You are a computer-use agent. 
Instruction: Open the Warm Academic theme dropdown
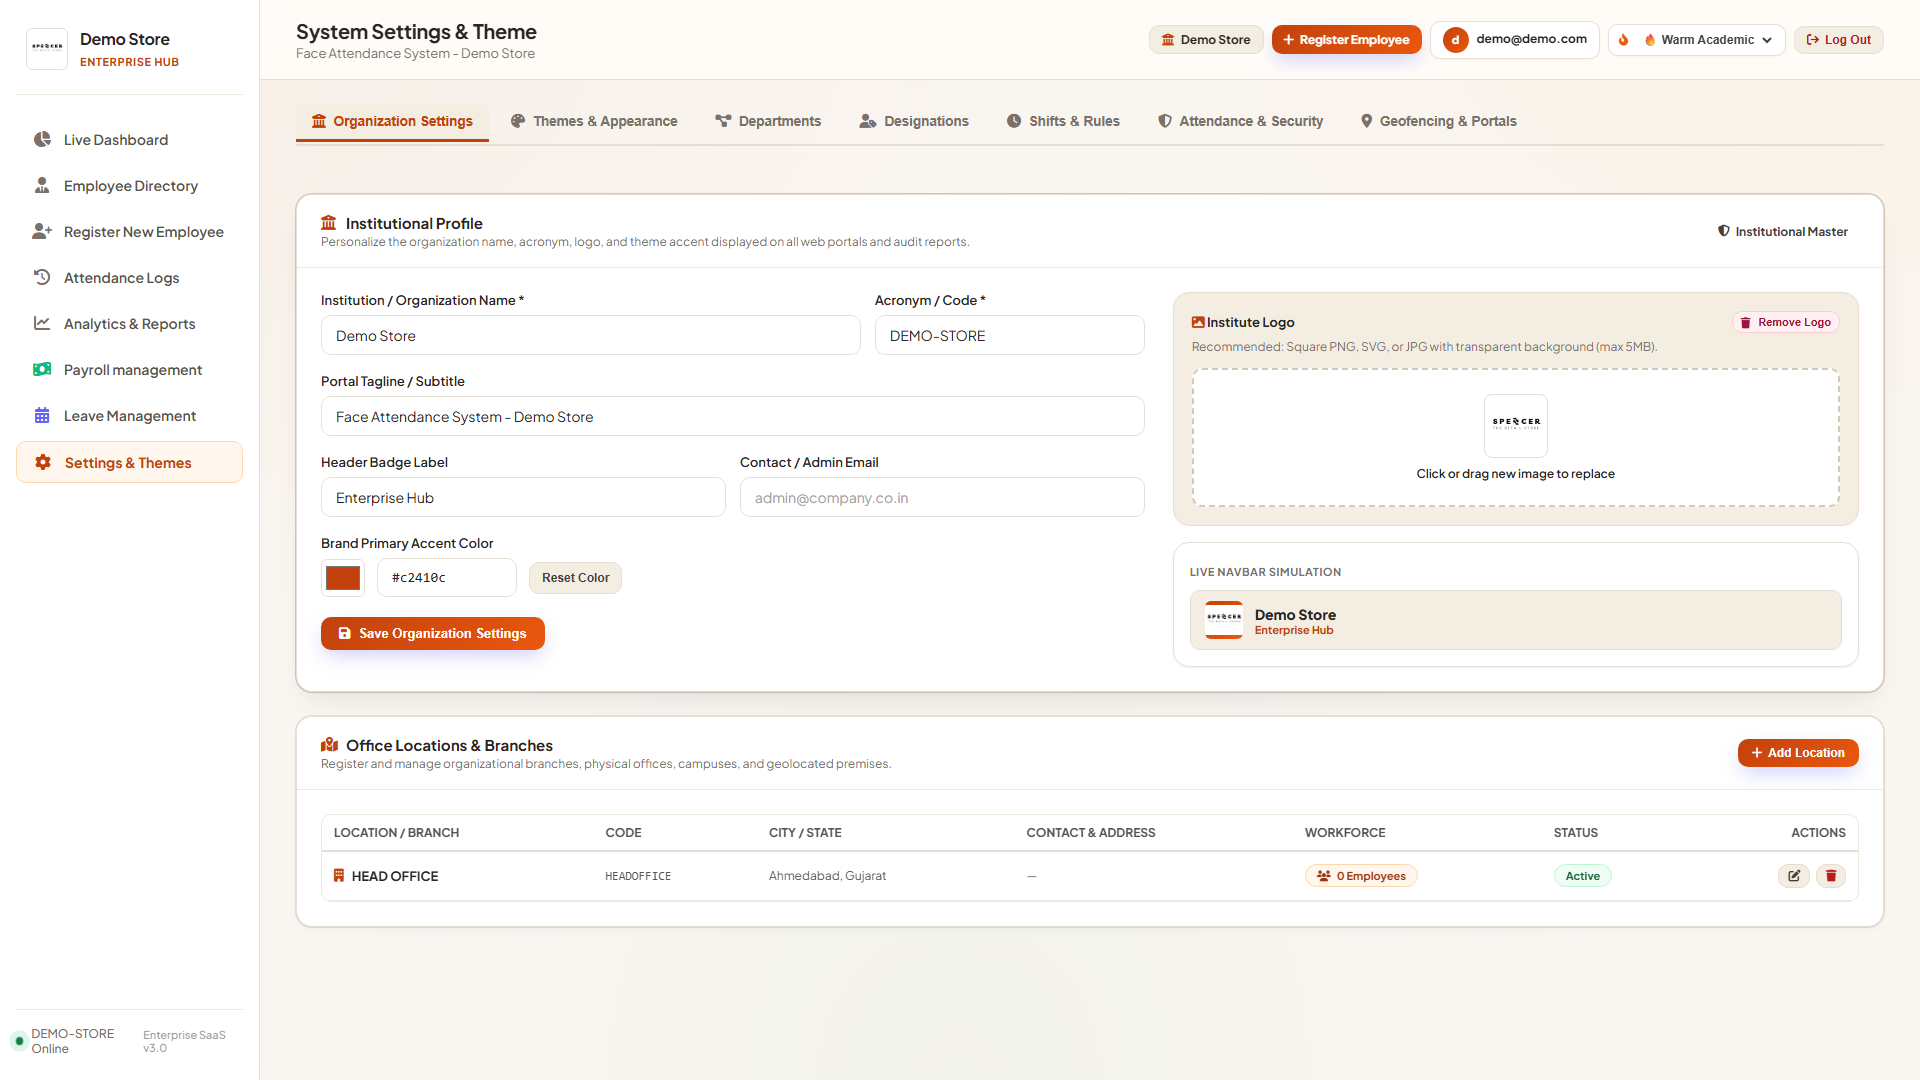[x=1709, y=40]
